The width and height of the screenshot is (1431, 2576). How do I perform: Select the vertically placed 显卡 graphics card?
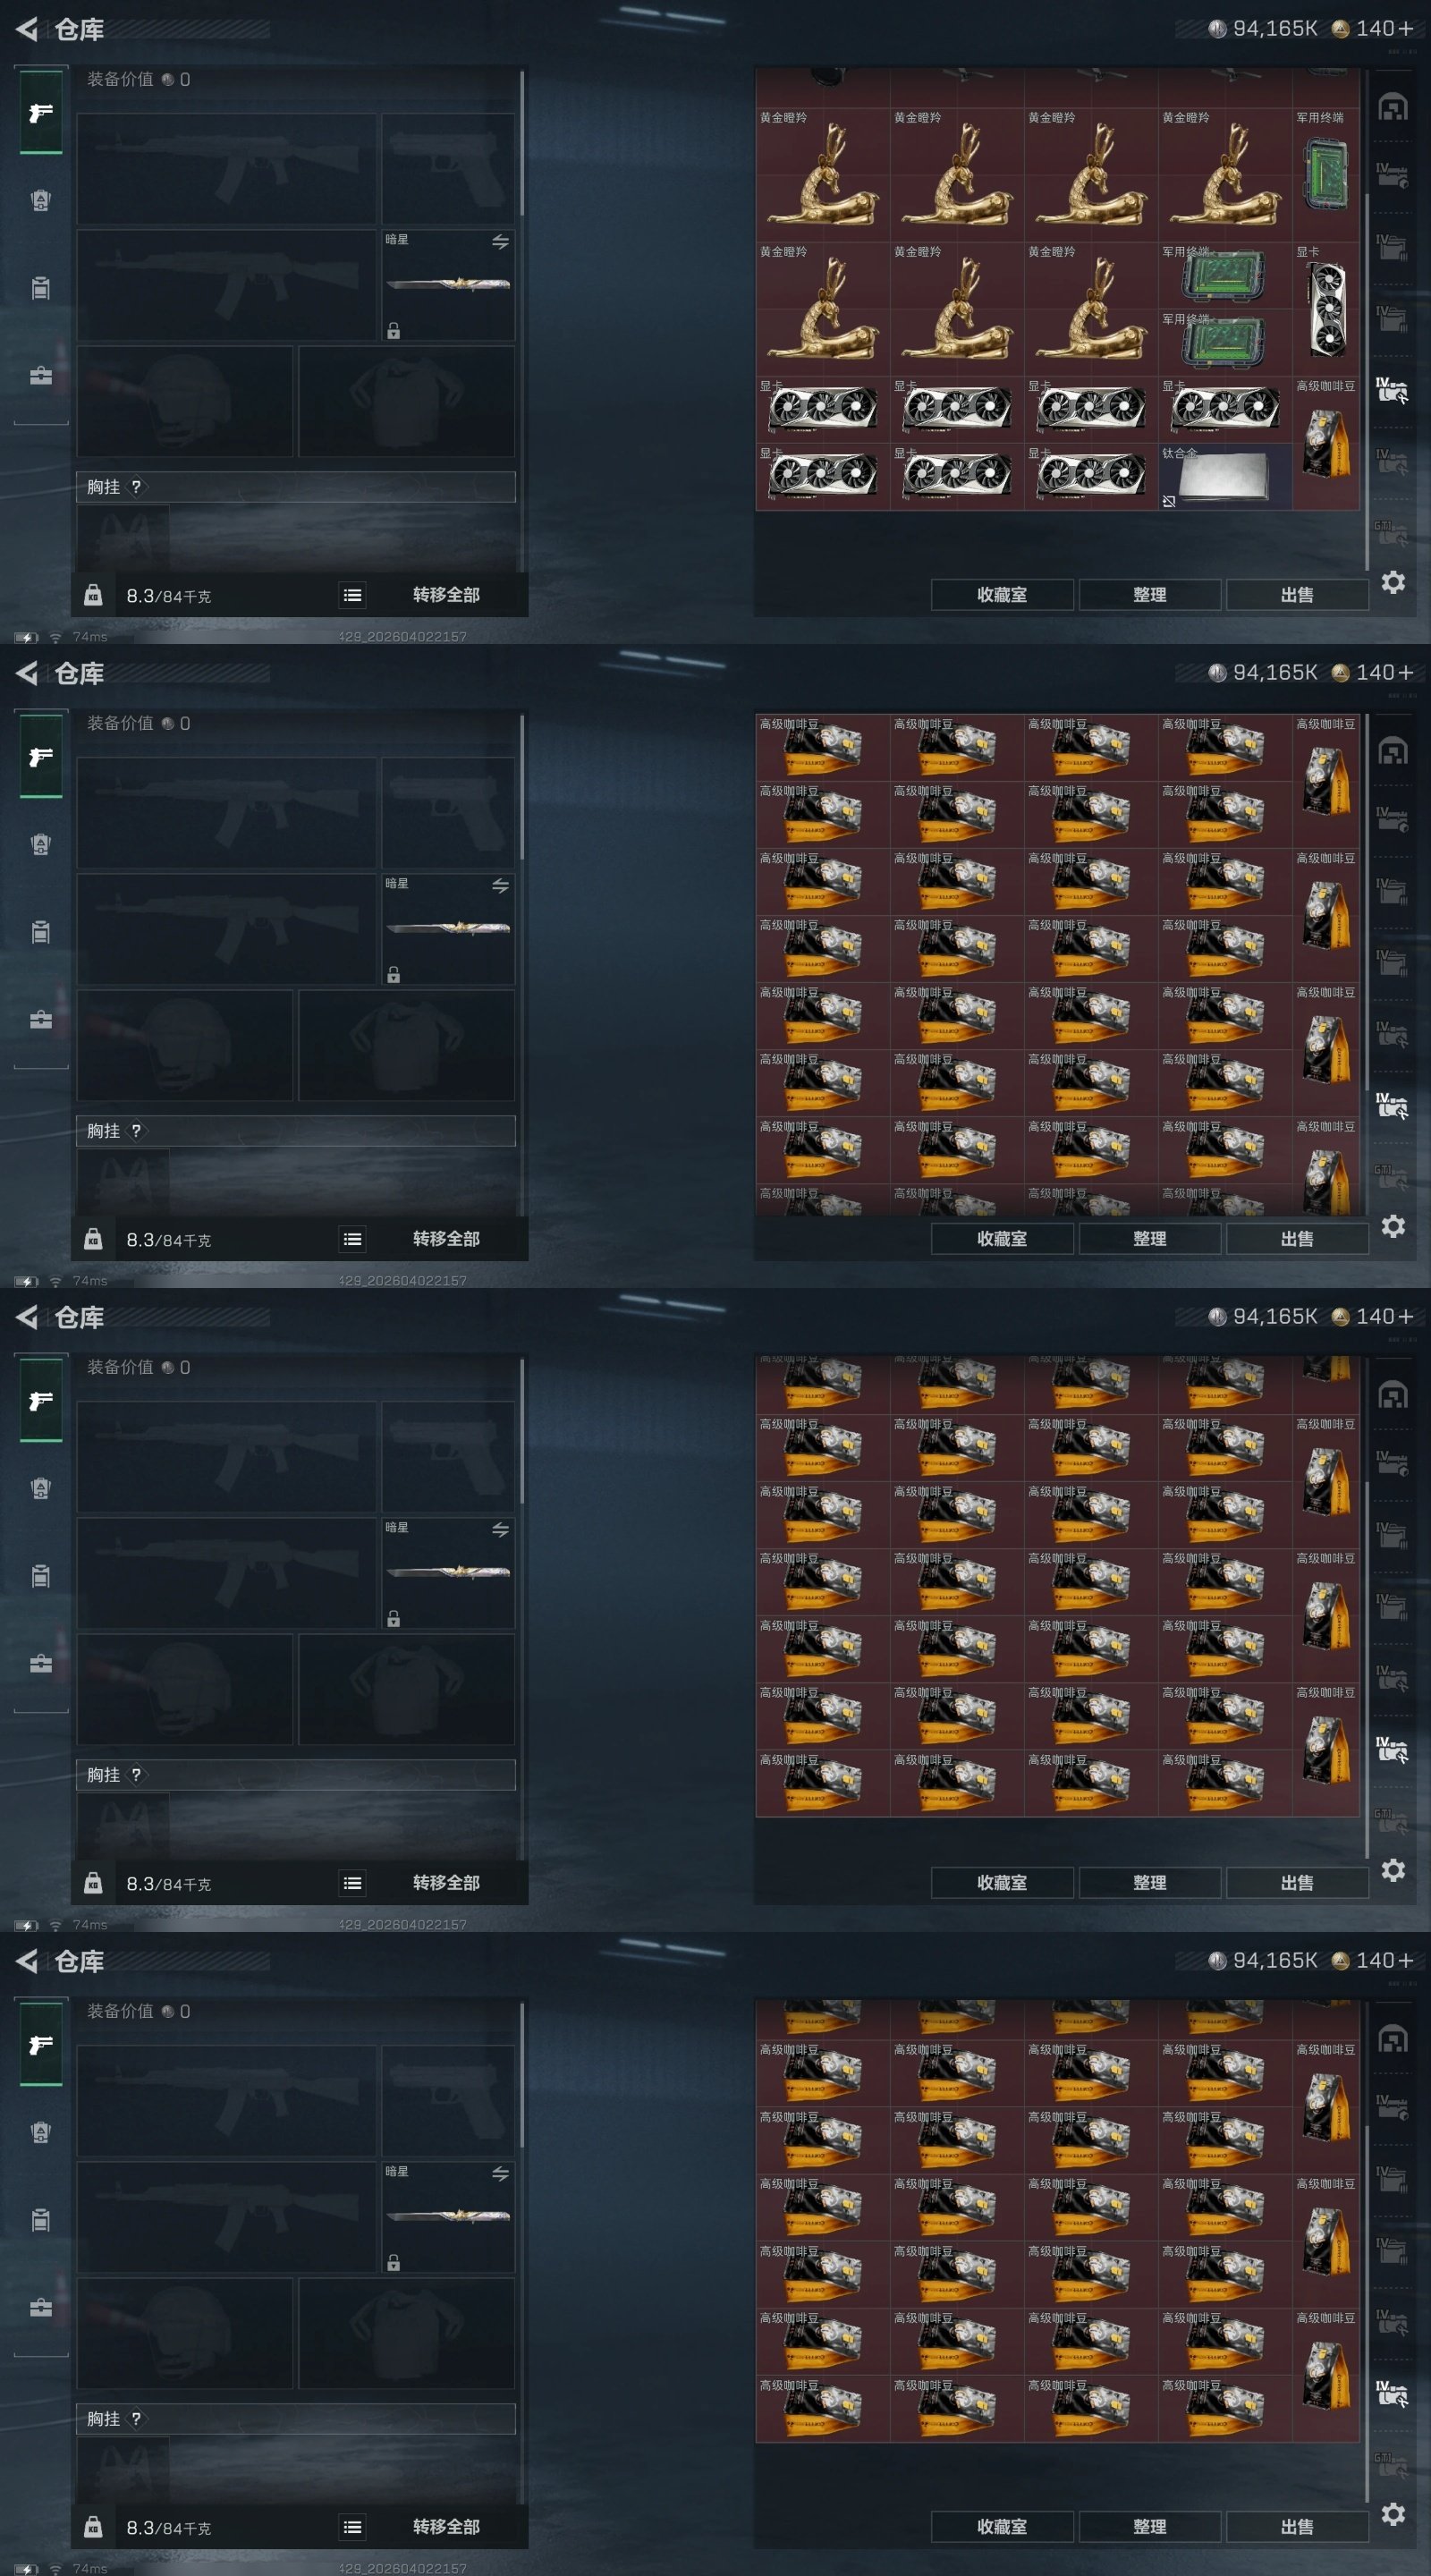[x=1326, y=309]
